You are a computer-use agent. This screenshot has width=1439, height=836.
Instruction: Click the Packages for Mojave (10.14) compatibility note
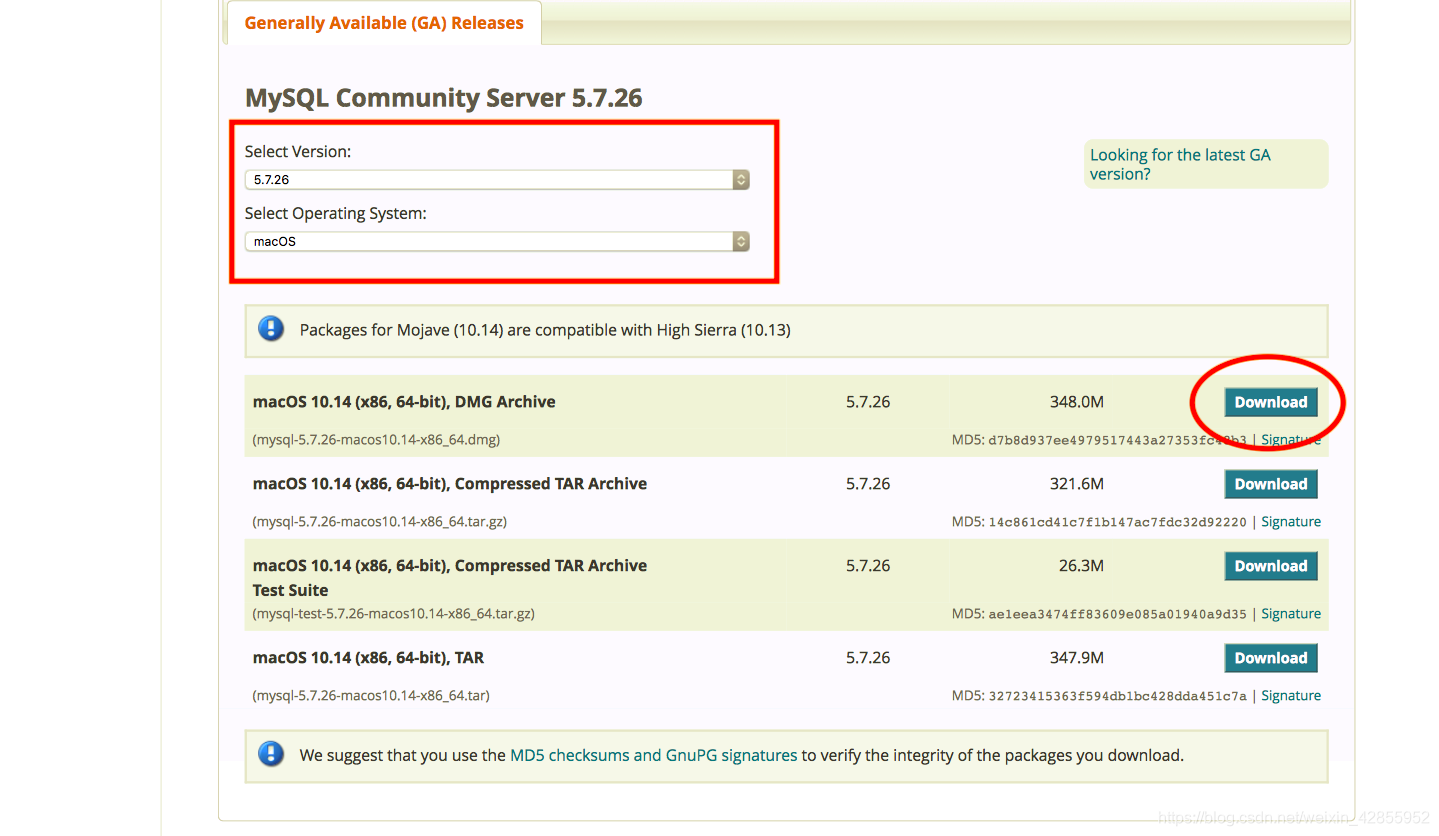tap(545, 330)
